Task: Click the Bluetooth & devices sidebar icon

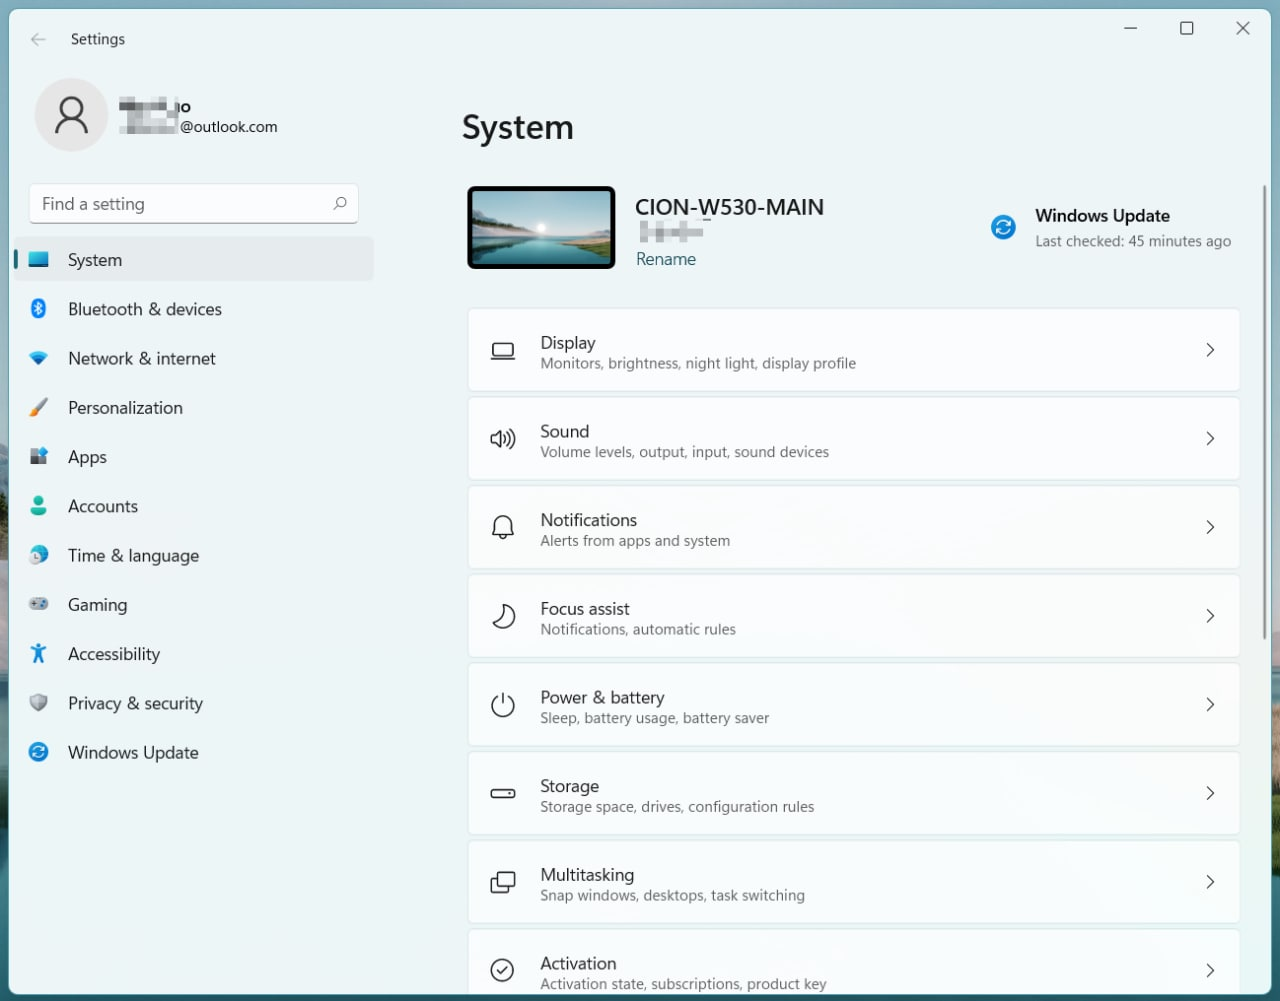Action: (38, 309)
